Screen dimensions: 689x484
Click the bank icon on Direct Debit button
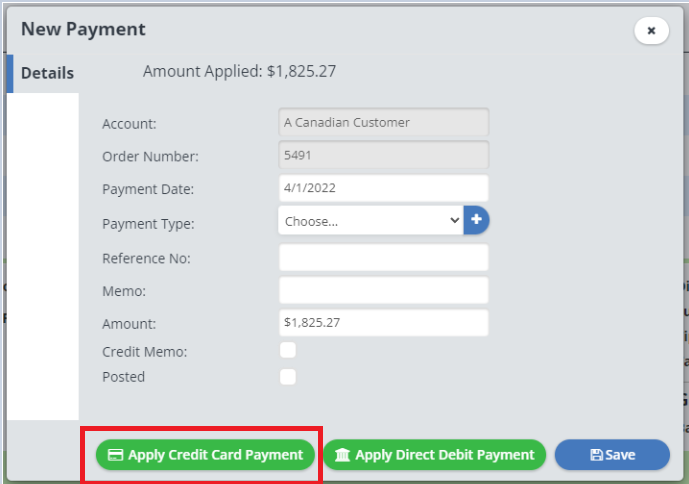343,455
